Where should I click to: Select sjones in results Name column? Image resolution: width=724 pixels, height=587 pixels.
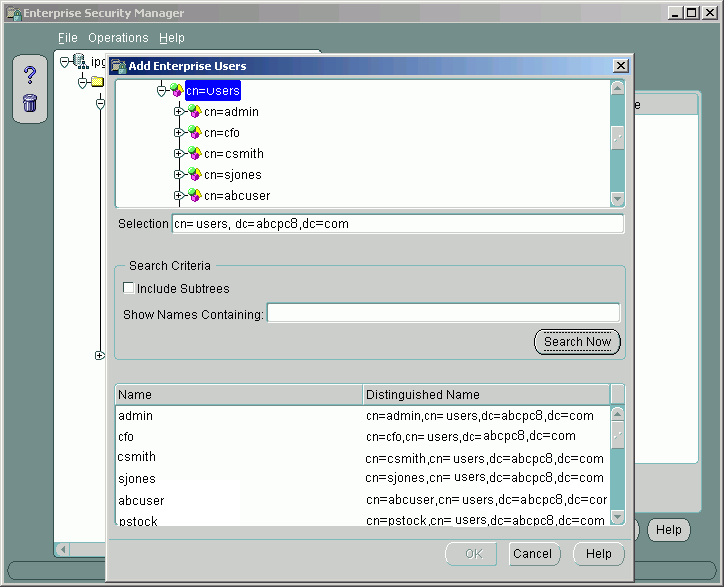point(137,478)
